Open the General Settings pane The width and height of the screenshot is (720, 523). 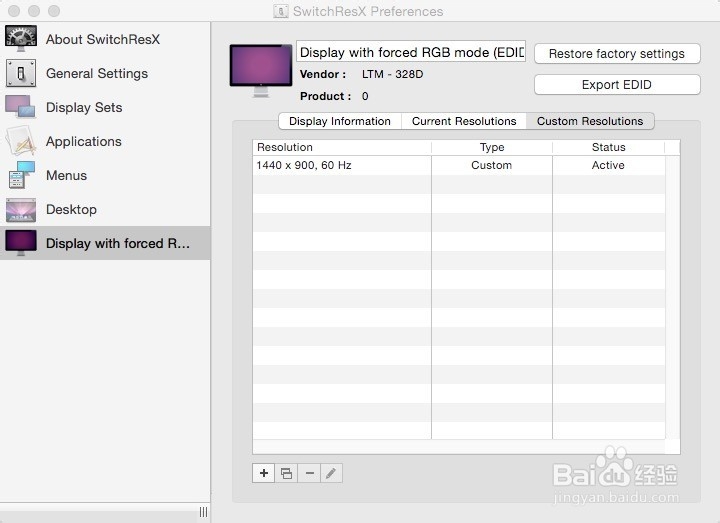(105, 73)
